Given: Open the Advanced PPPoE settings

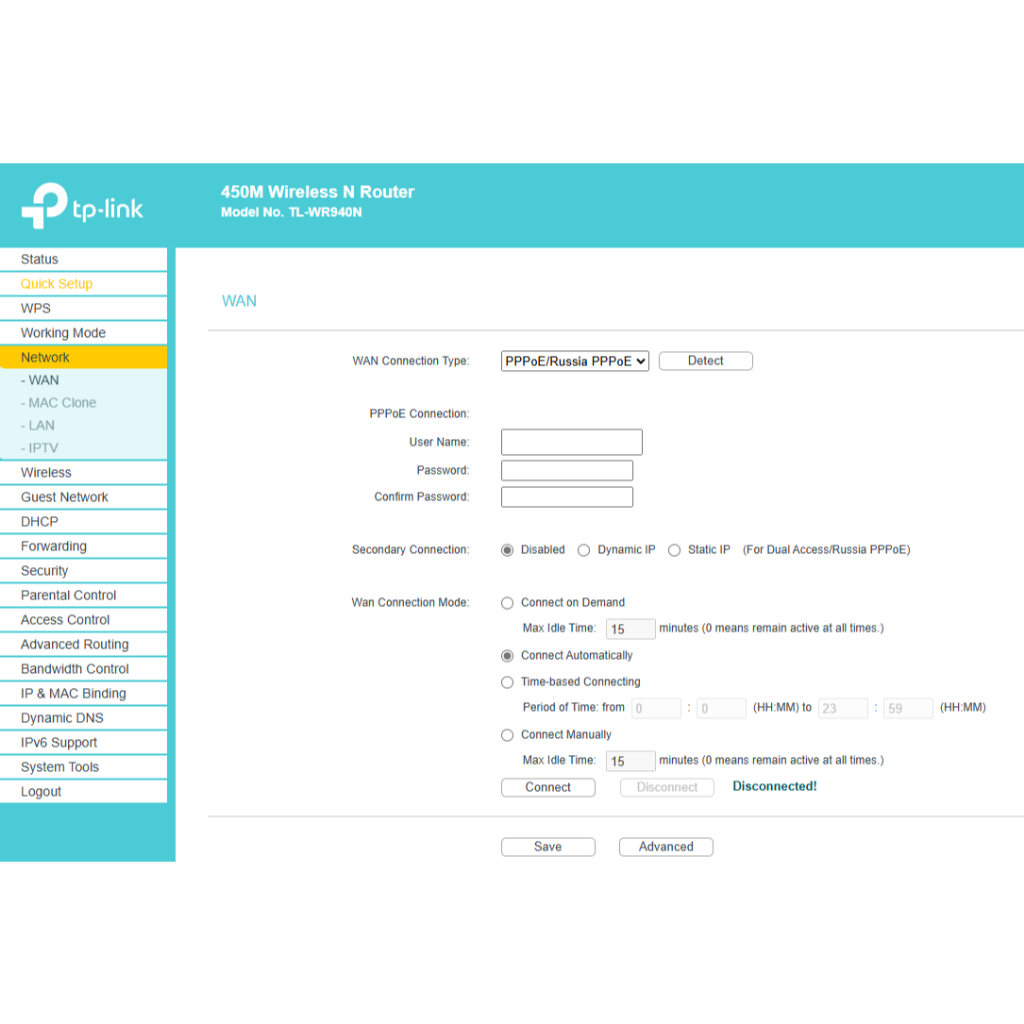Looking at the screenshot, I should (x=666, y=847).
